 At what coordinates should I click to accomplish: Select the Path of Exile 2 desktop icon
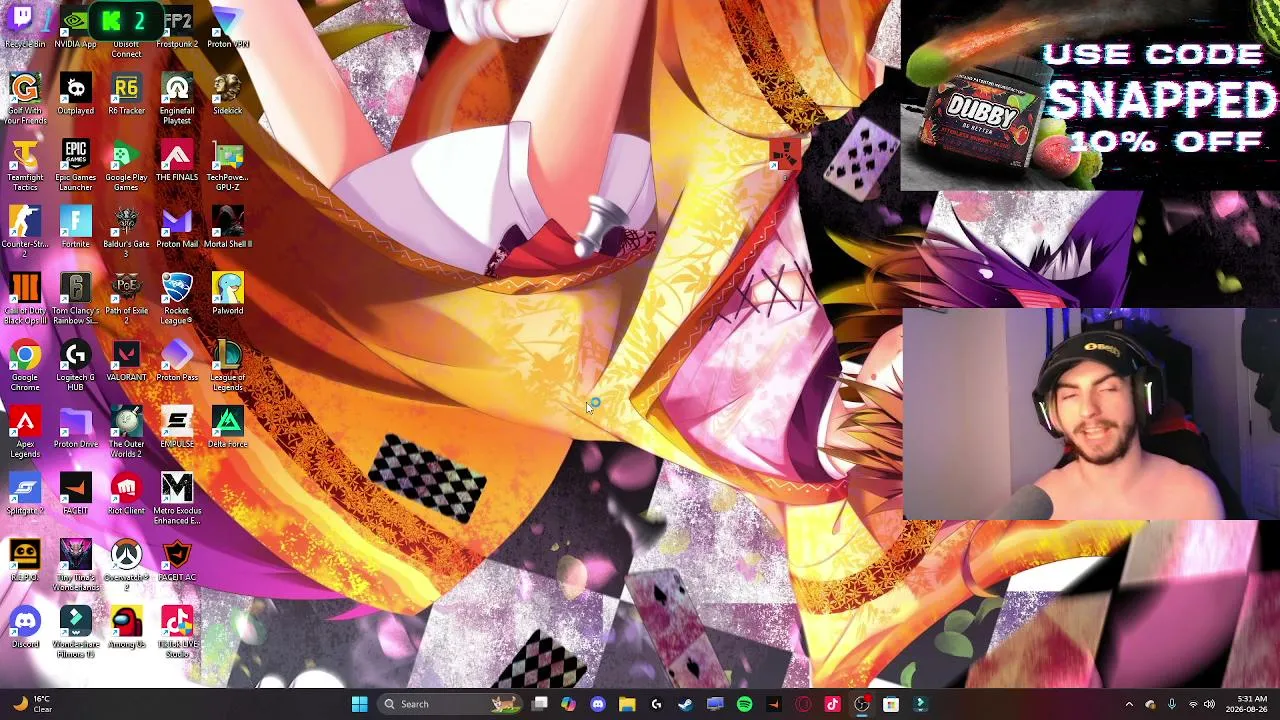click(126, 300)
